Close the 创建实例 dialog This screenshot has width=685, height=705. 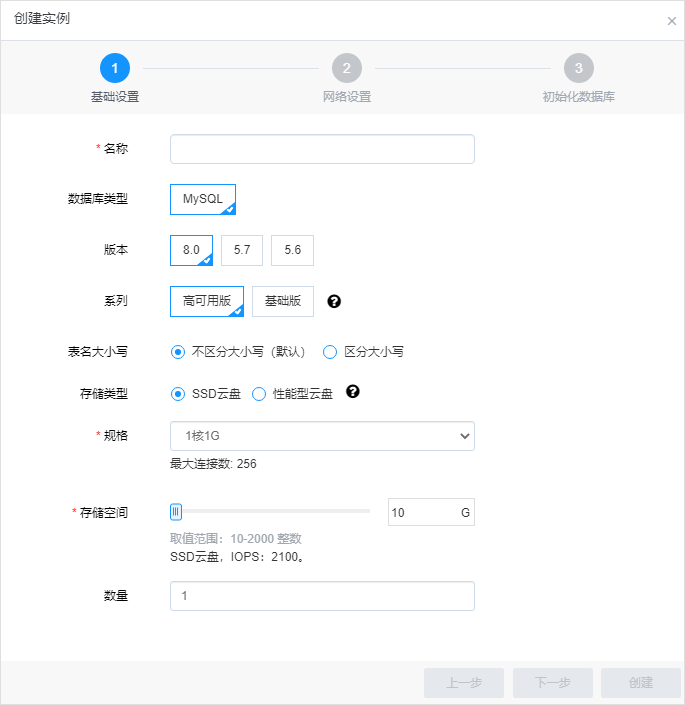[x=672, y=21]
